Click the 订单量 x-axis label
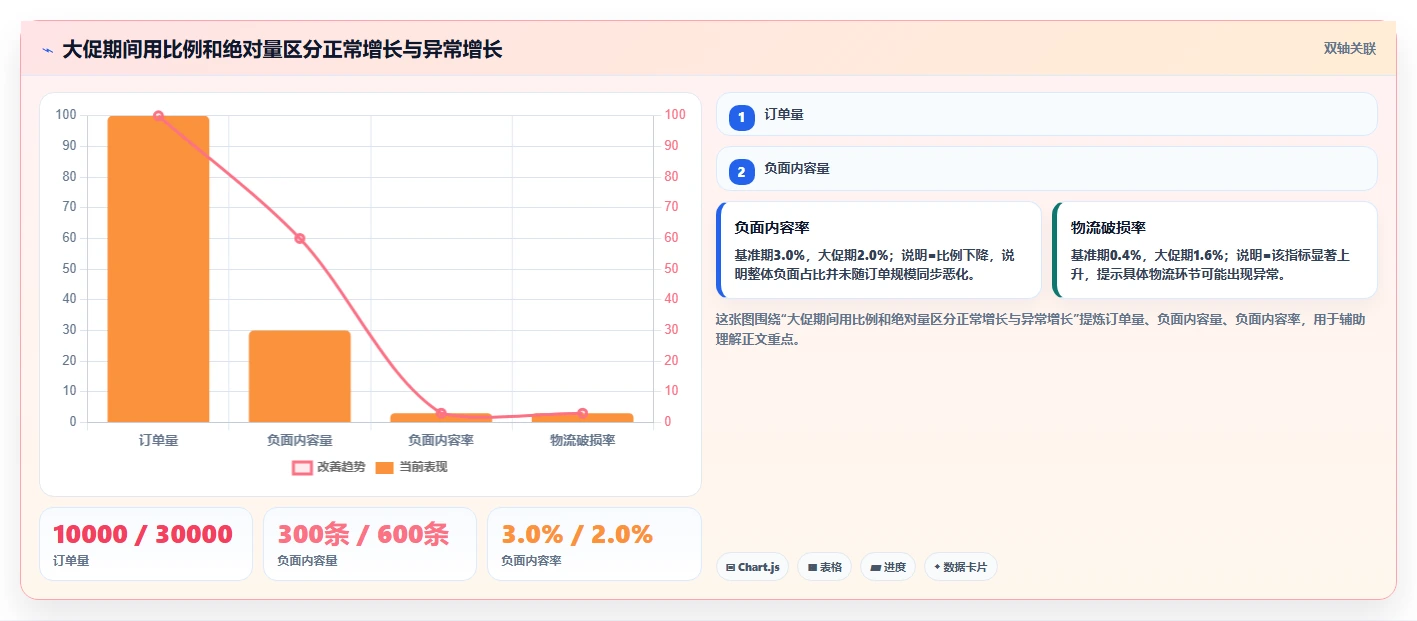 pyautogui.click(x=158, y=440)
